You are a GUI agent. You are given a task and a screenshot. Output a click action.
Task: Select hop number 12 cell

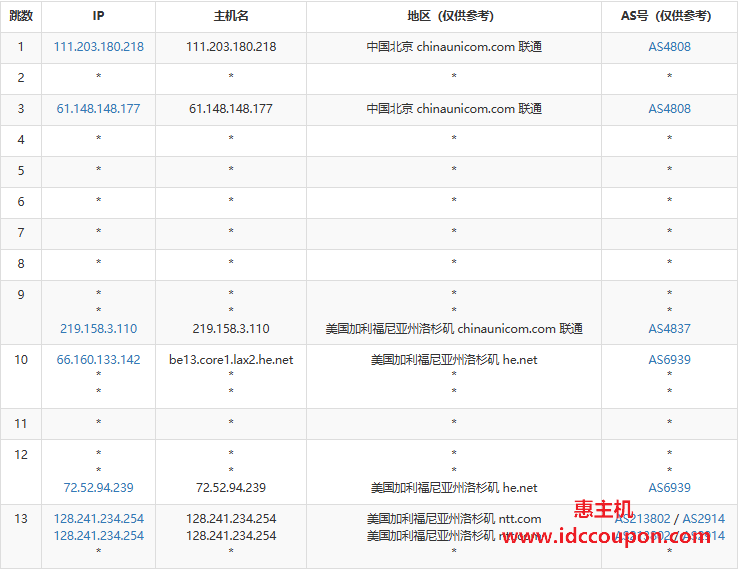[x=21, y=472]
